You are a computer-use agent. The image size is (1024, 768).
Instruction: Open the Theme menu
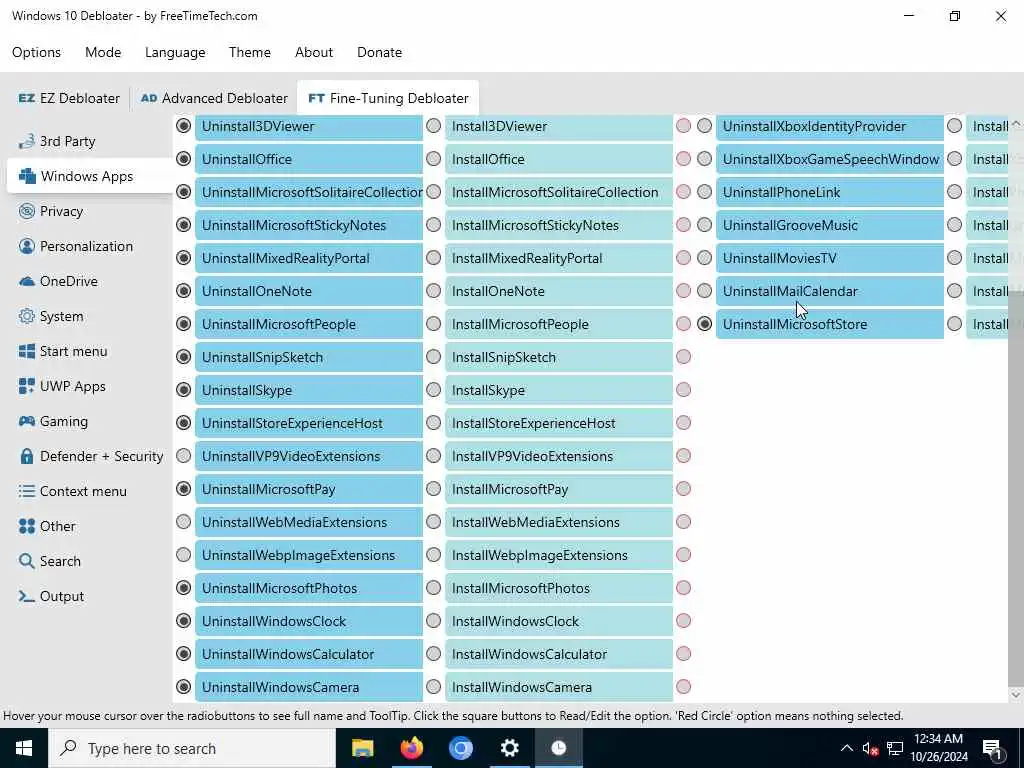249,52
